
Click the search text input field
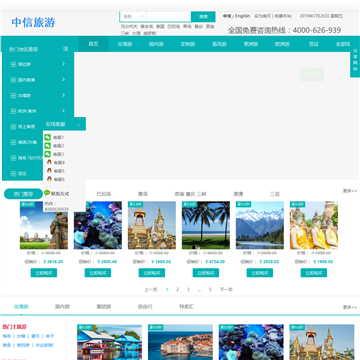169,16
